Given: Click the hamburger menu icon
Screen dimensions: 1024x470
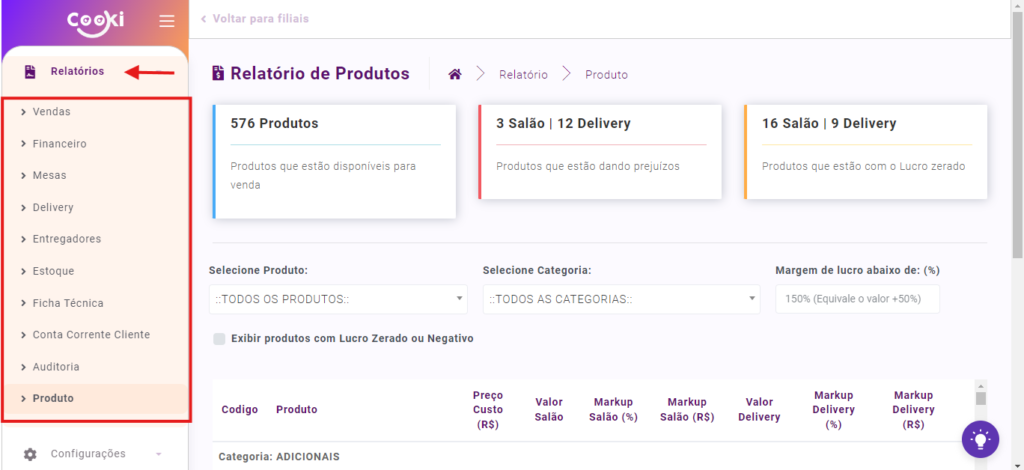Looking at the screenshot, I should tap(166, 21).
